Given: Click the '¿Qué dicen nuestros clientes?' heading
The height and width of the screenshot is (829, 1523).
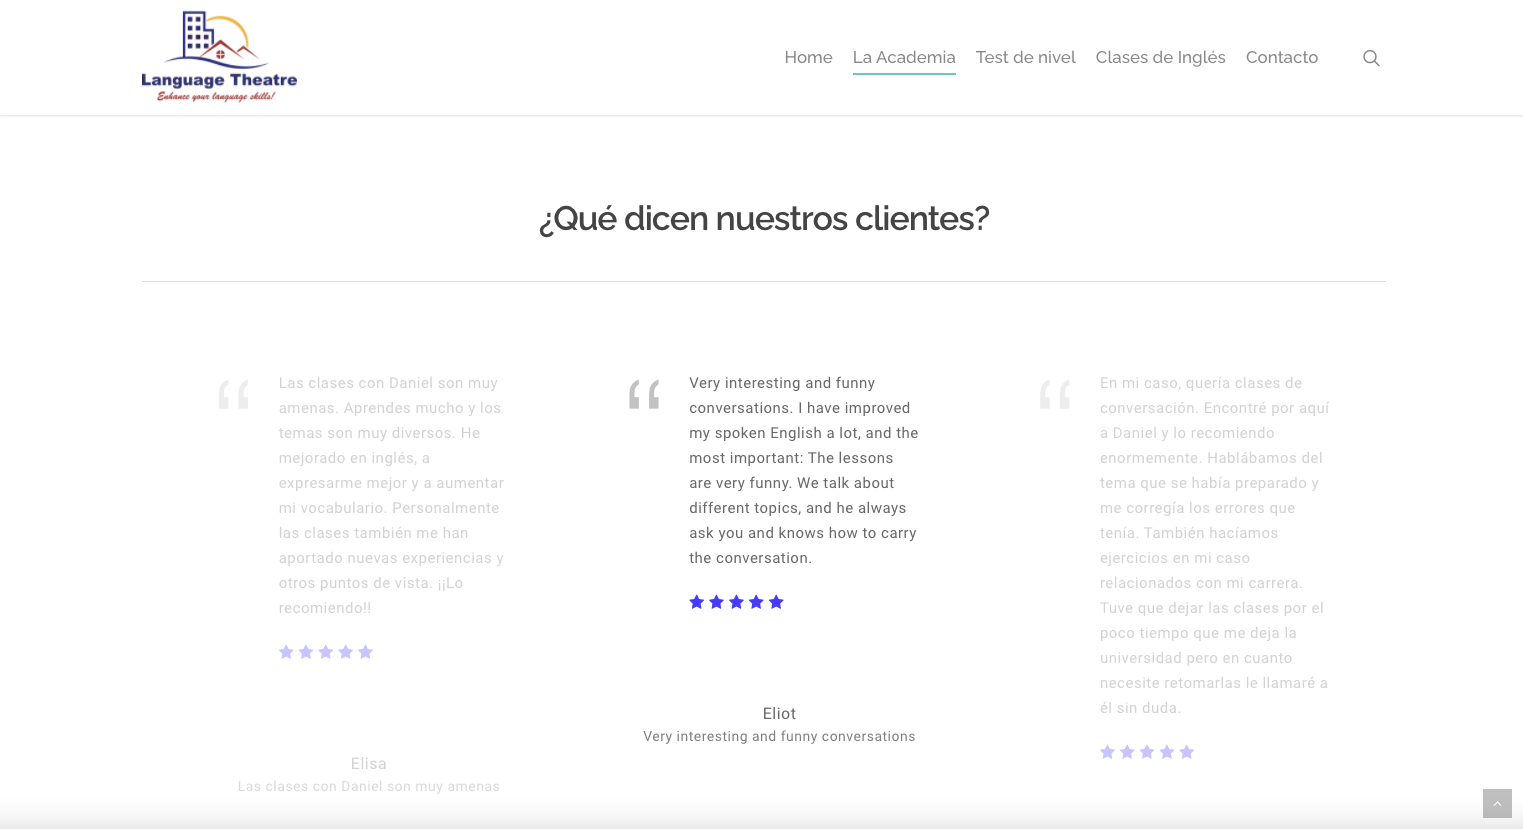Looking at the screenshot, I should 763,218.
